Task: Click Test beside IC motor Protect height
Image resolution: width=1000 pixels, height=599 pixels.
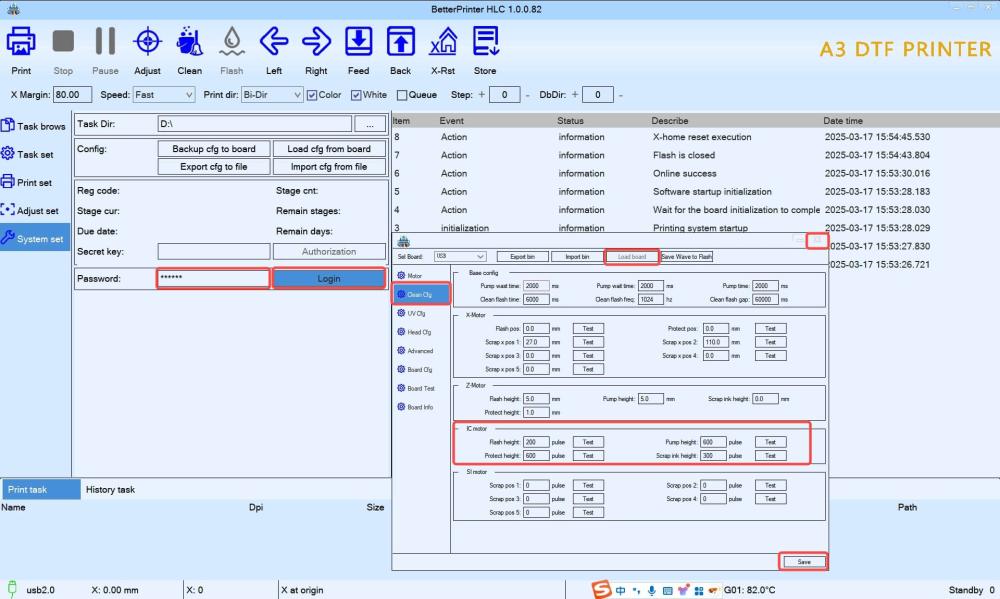Action: click(x=588, y=455)
